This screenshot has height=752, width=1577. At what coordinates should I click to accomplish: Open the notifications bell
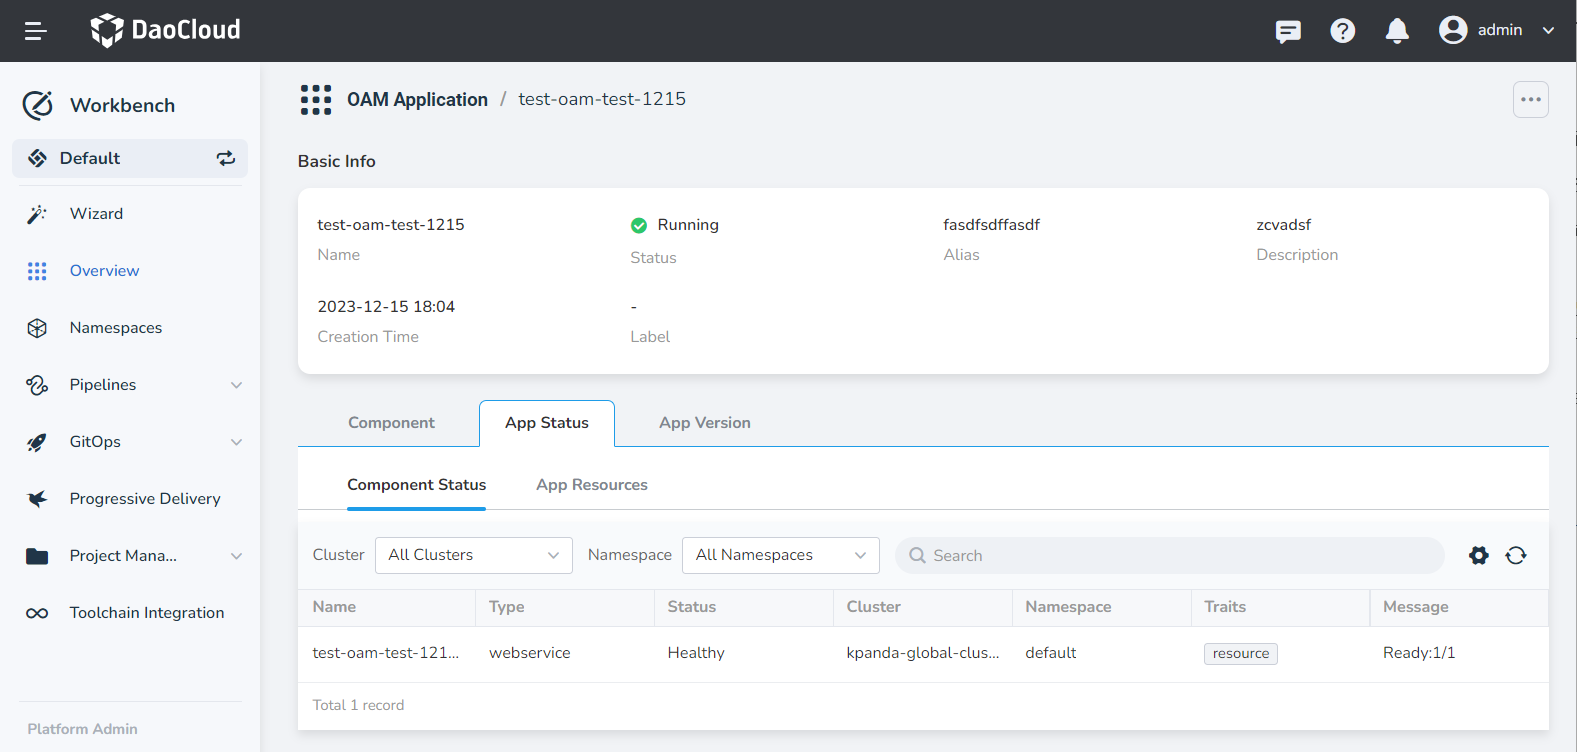coord(1397,31)
